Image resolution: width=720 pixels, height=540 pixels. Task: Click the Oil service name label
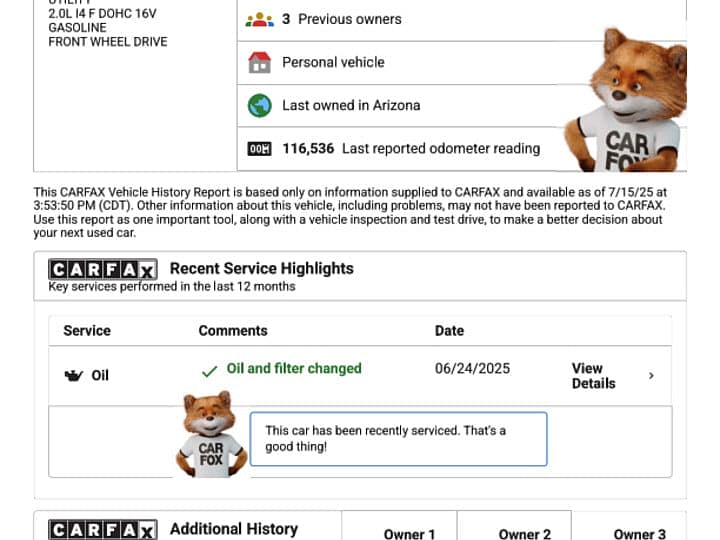[100, 376]
